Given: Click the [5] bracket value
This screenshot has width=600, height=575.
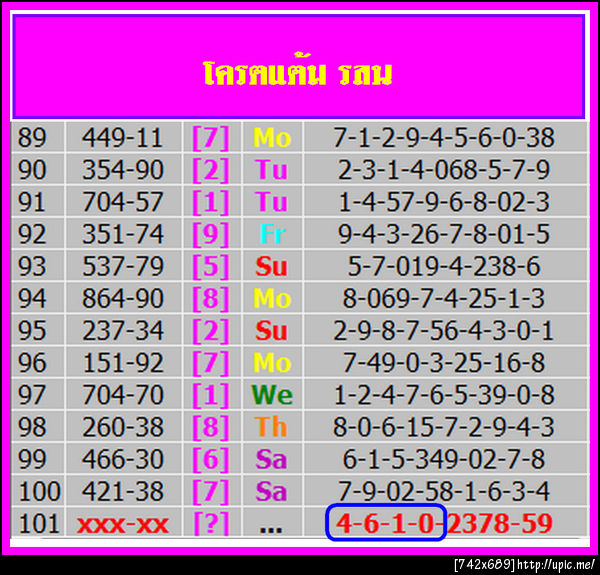Looking at the screenshot, I should 211,266.
